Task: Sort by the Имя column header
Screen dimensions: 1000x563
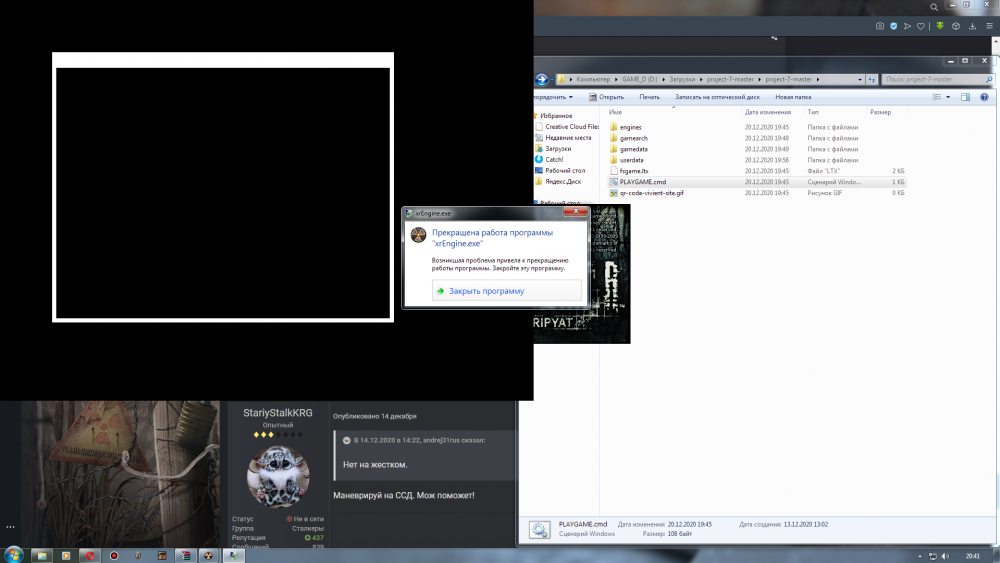Action: pos(615,112)
